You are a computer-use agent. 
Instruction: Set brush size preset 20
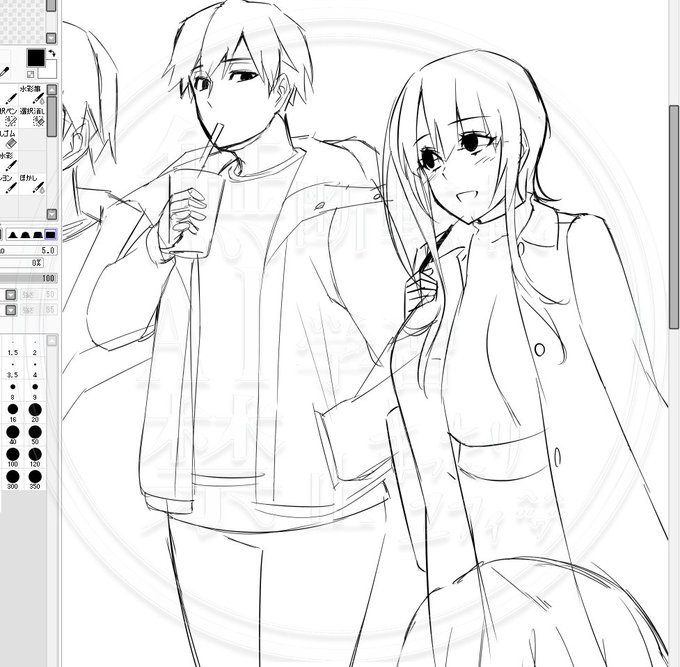(x=35, y=413)
